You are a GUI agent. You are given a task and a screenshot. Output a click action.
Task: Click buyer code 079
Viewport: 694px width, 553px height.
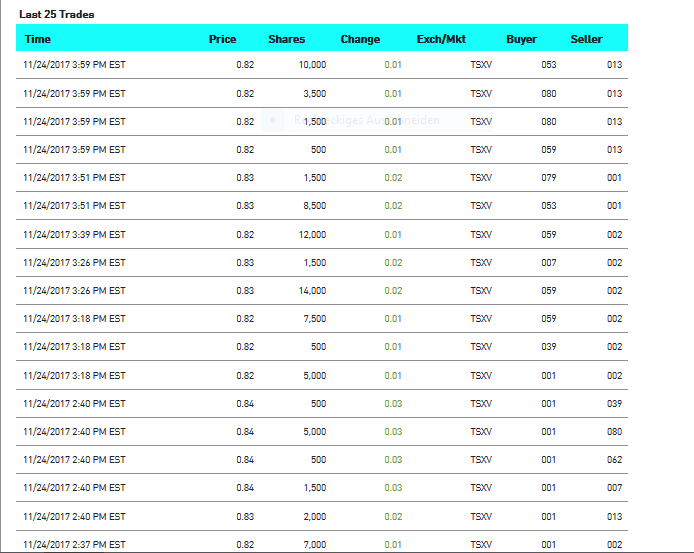(x=549, y=178)
